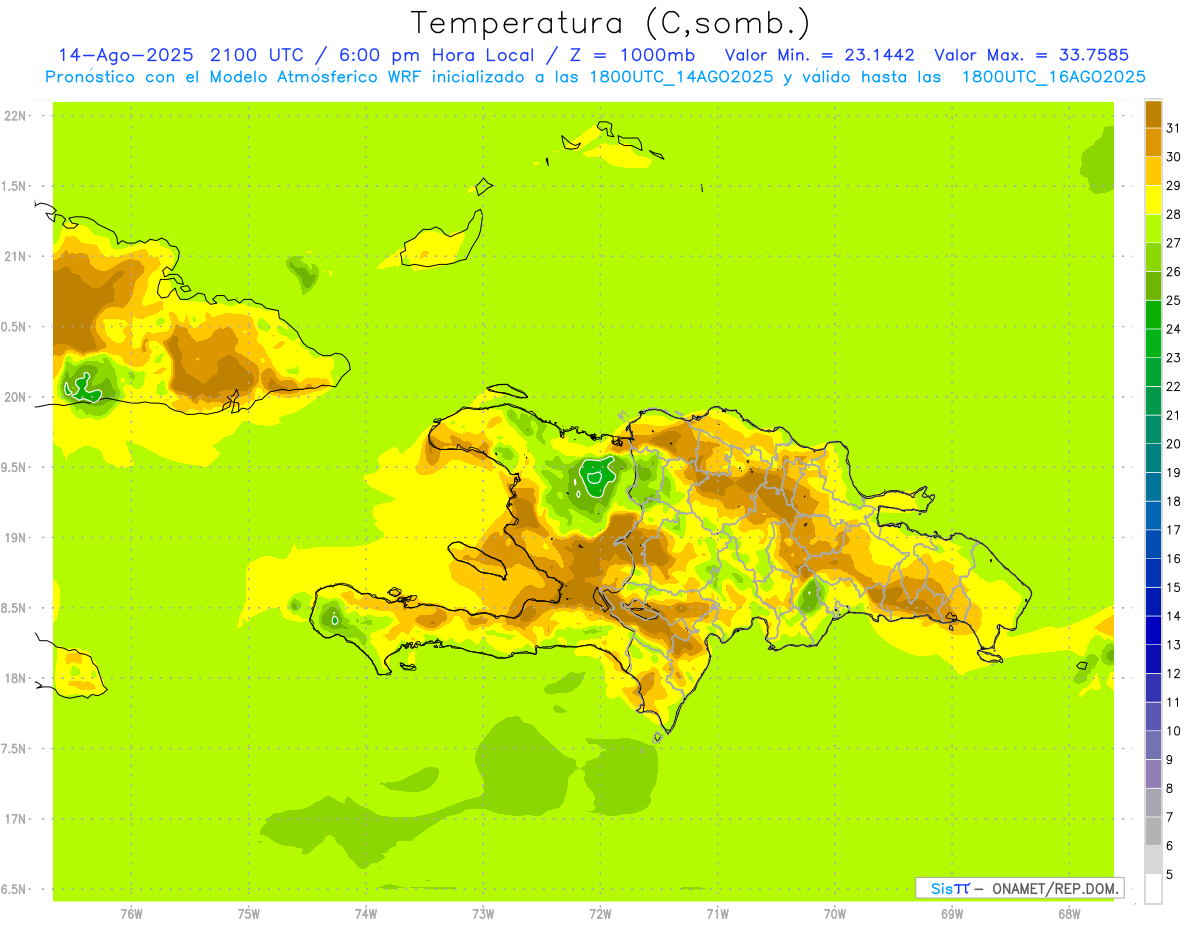Click the '73W' longitude label
This screenshot has height=927, width=1200.
point(482,914)
